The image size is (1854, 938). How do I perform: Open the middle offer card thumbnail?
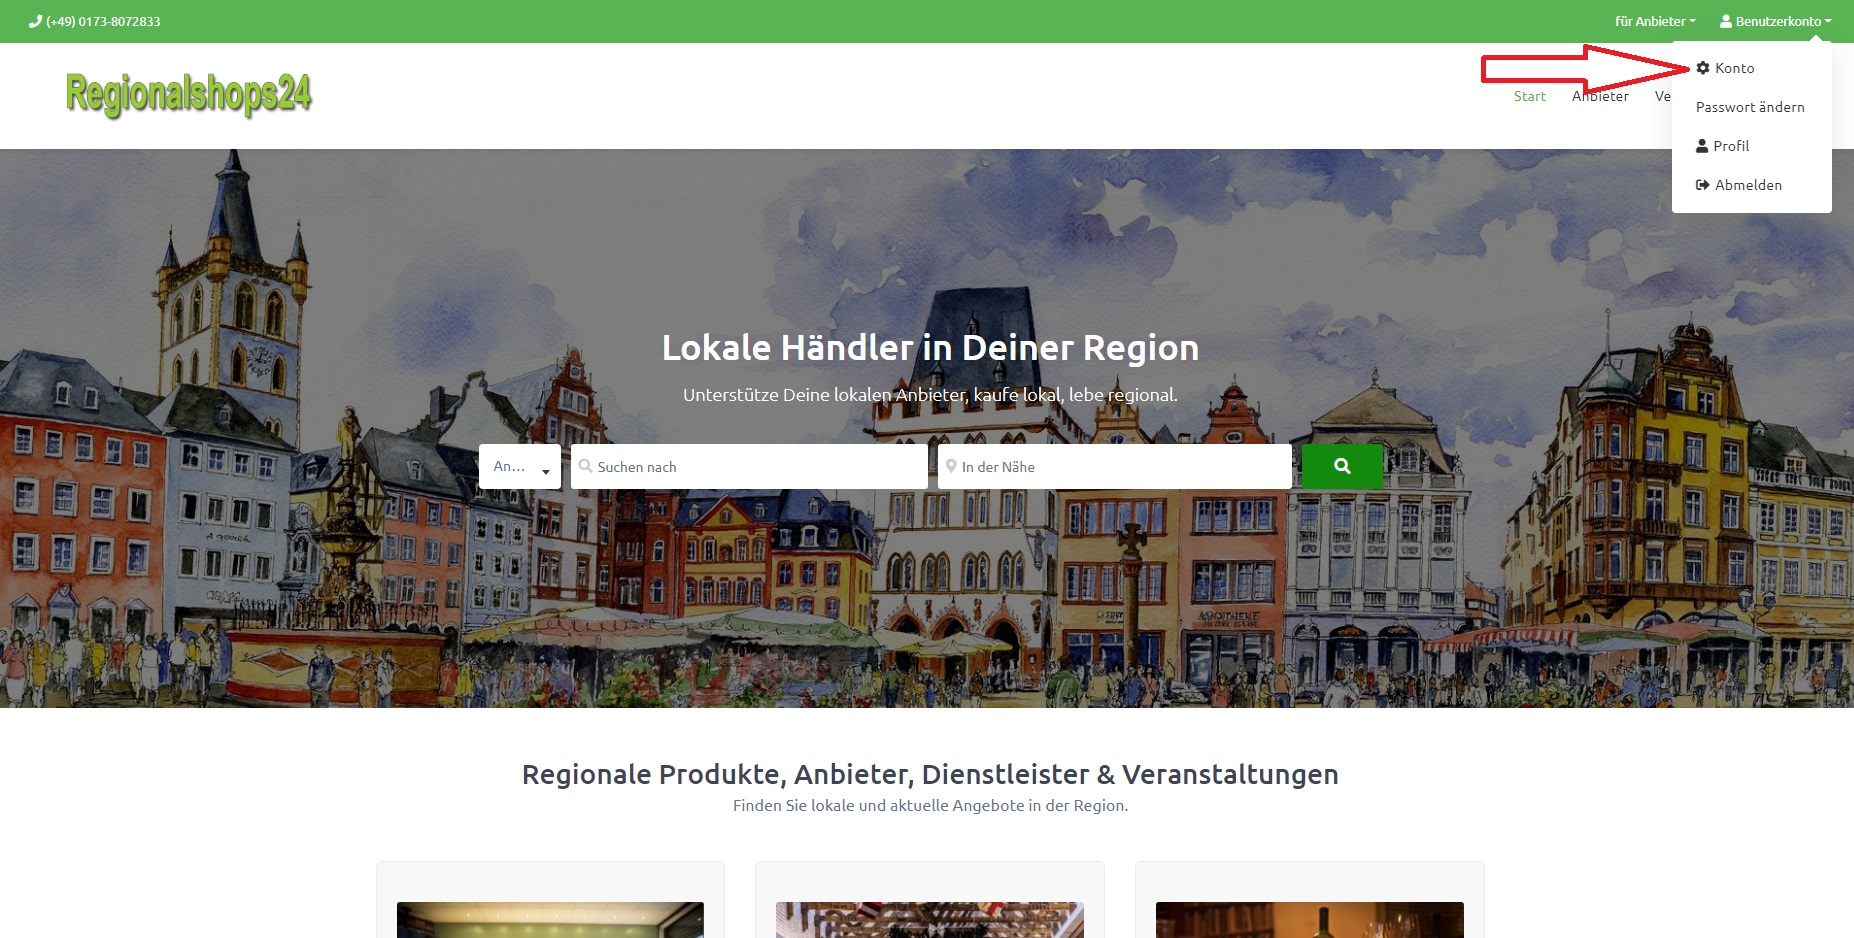tap(930, 920)
